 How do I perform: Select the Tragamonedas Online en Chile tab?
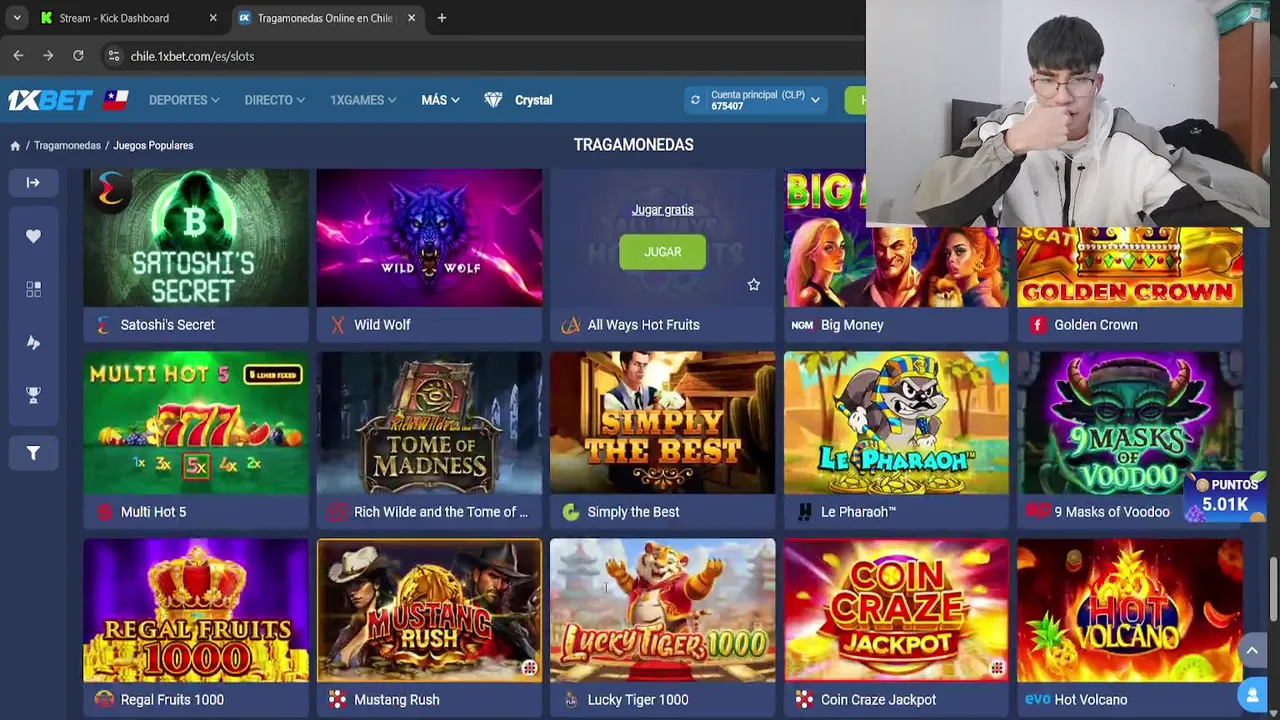(325, 18)
